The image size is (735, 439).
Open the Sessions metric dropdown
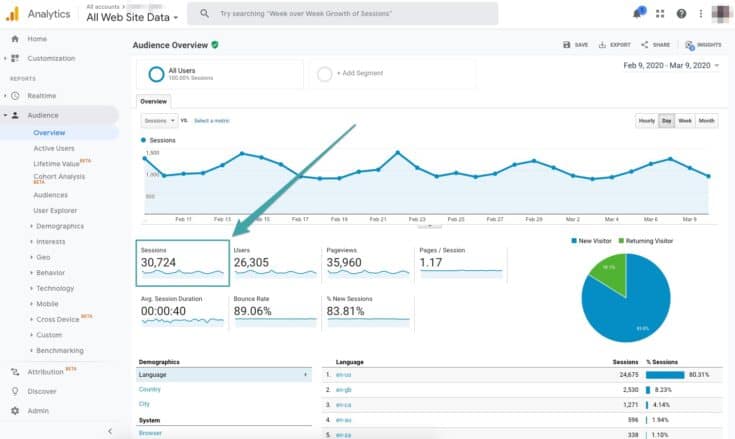pyautogui.click(x=159, y=121)
